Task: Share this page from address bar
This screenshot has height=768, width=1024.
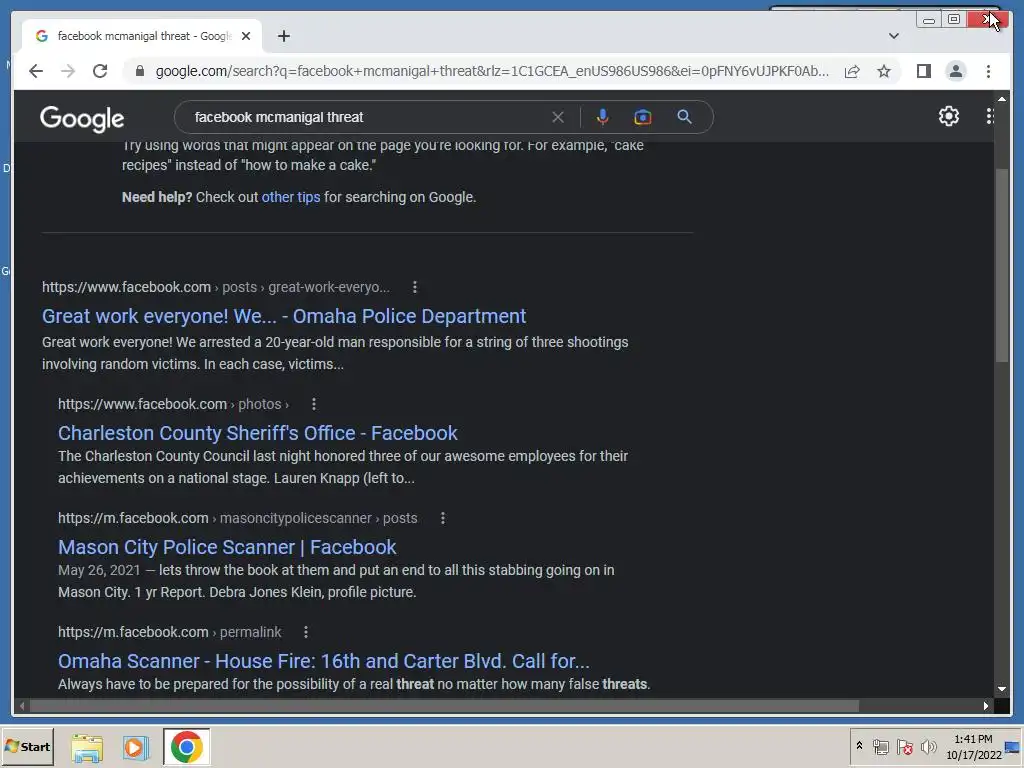Action: 852,71
